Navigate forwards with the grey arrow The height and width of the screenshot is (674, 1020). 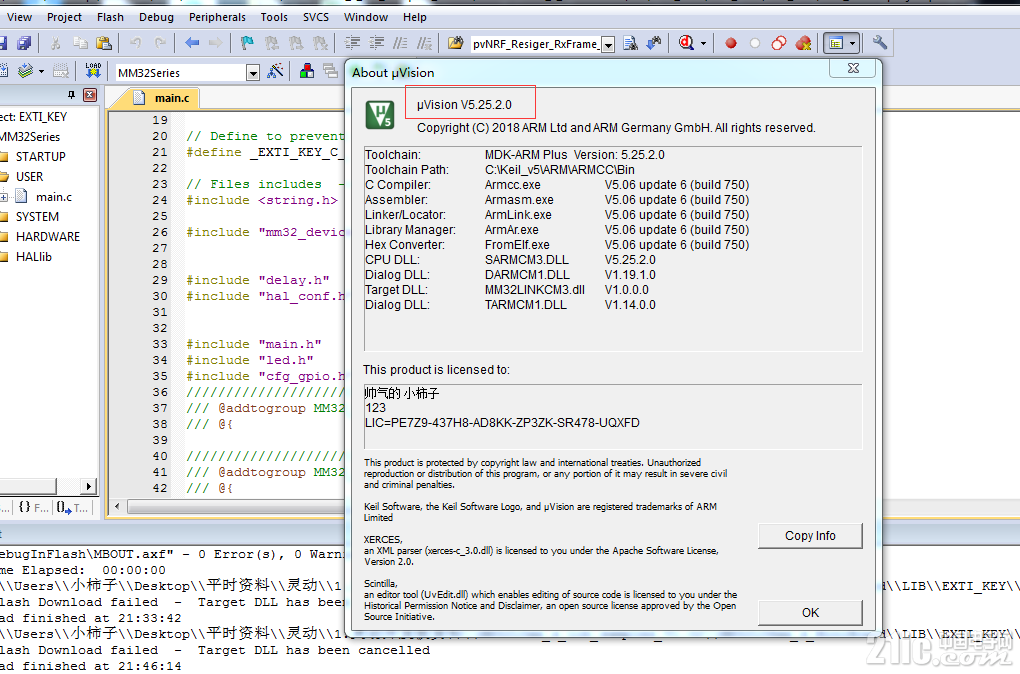click(x=215, y=44)
